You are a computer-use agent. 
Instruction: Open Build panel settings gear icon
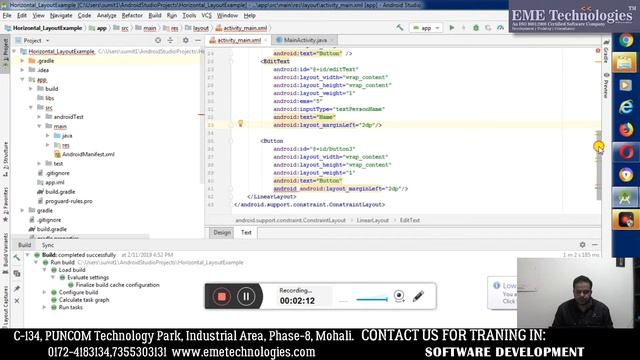coord(582,244)
